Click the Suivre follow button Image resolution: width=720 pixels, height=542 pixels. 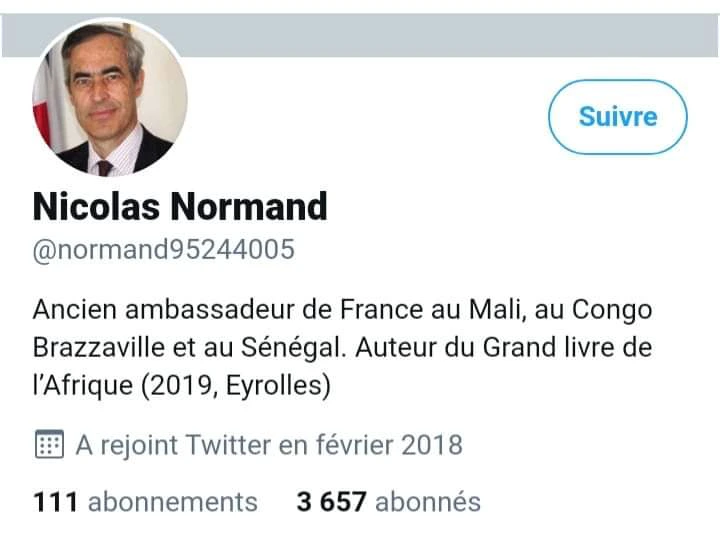click(x=617, y=116)
